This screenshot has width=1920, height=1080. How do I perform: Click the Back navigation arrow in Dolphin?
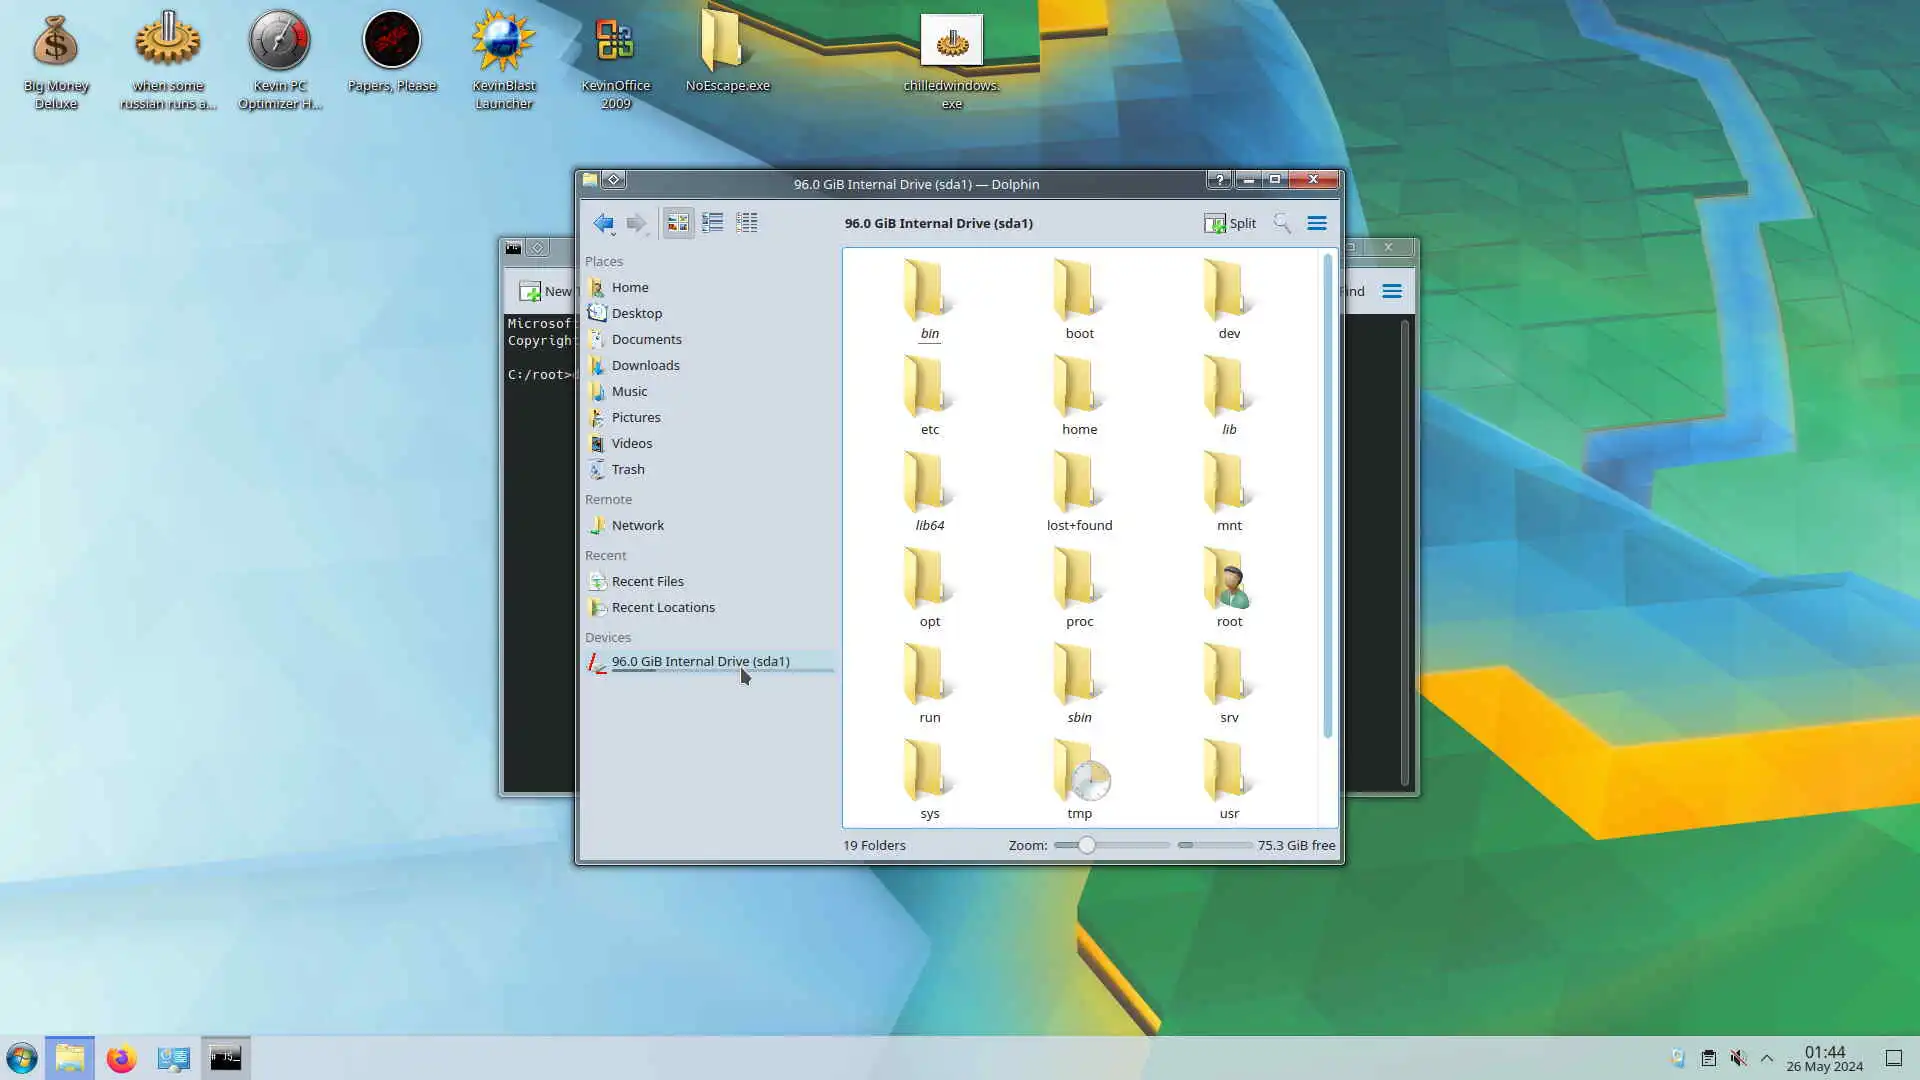pyautogui.click(x=603, y=223)
